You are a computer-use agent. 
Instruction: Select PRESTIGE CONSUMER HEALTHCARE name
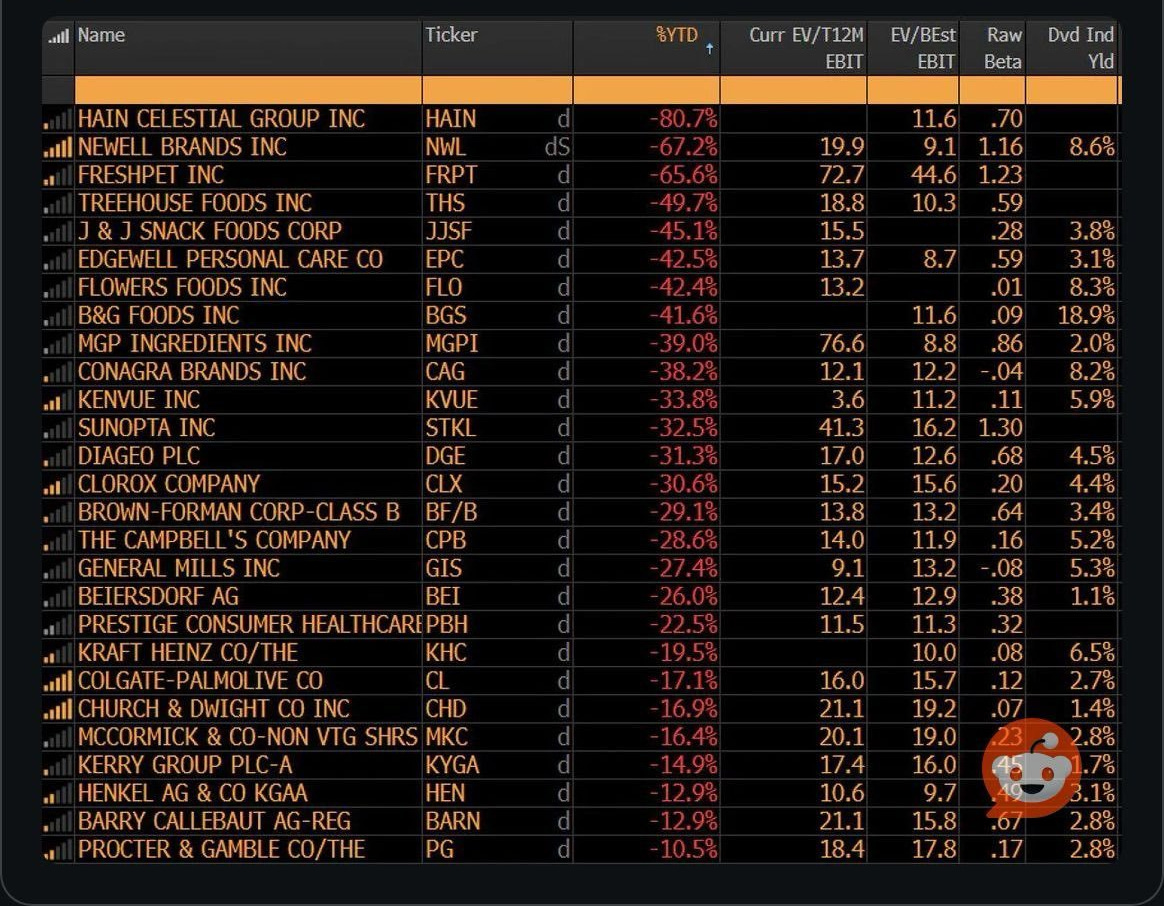[249, 625]
